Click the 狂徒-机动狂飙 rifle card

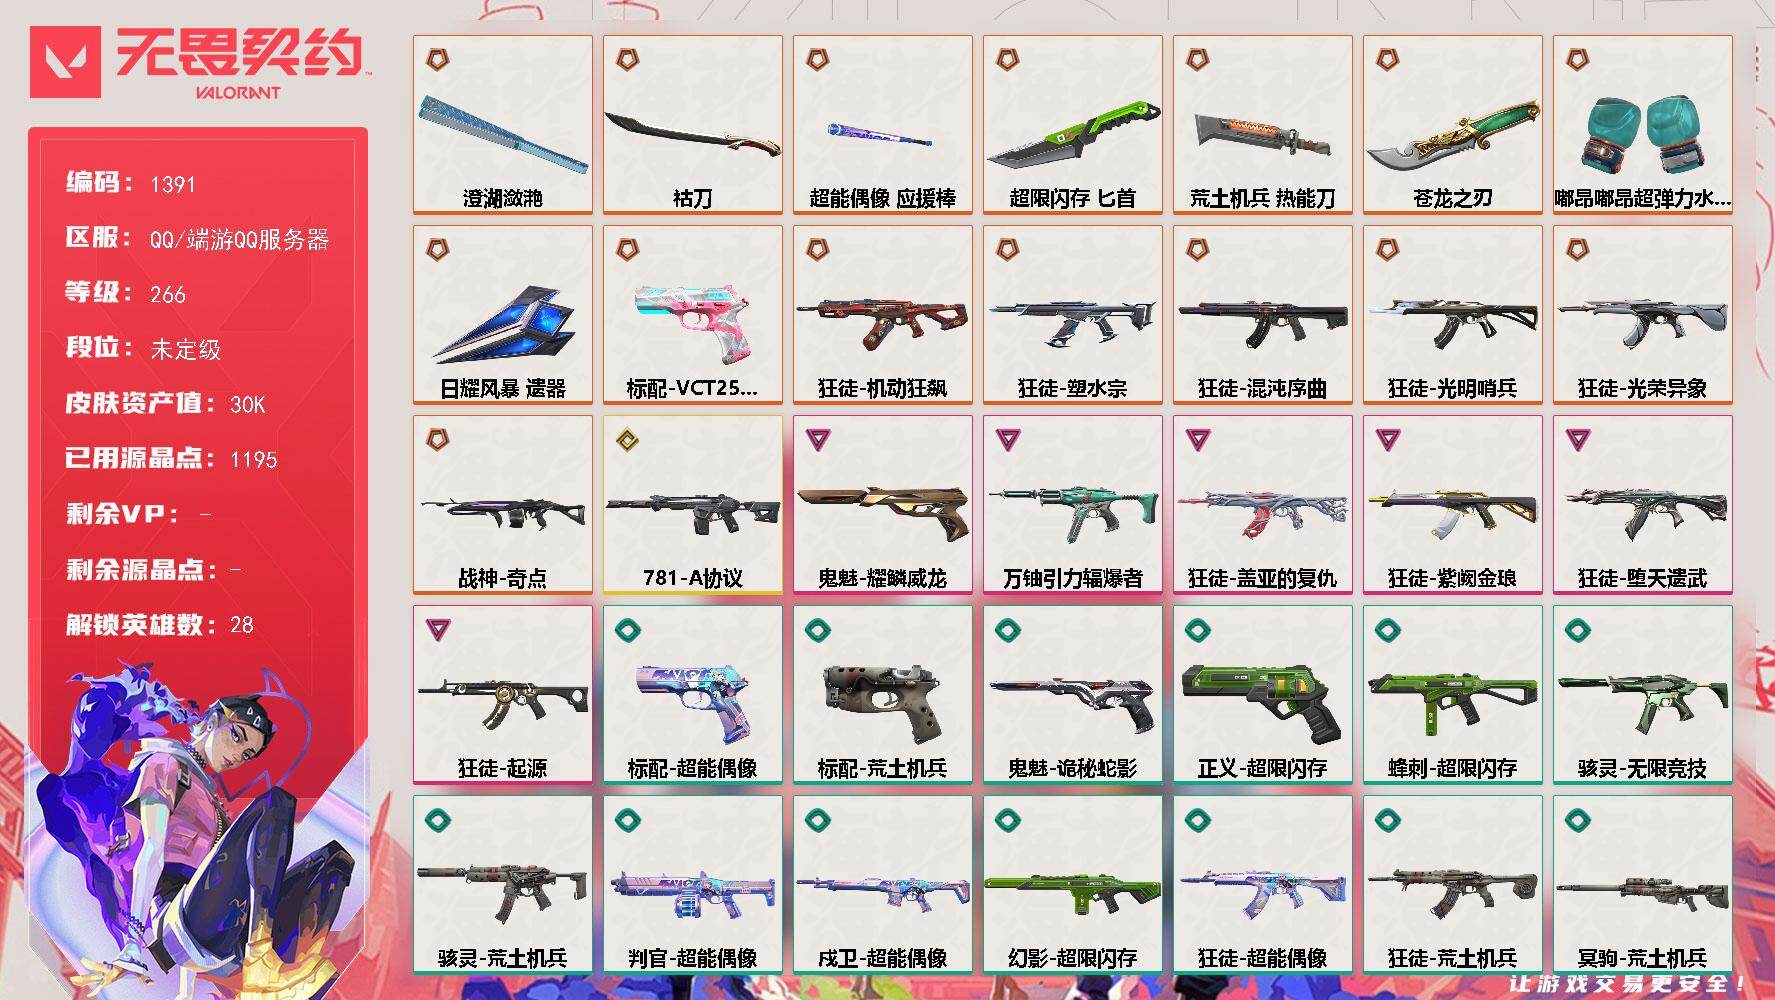click(x=883, y=315)
